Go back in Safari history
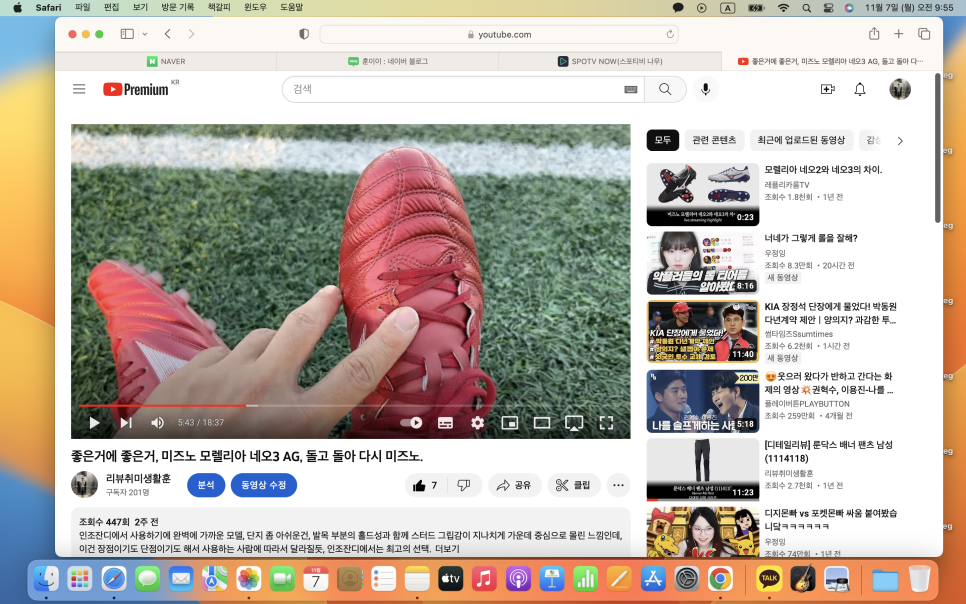The height and width of the screenshot is (604, 966). [x=168, y=34]
